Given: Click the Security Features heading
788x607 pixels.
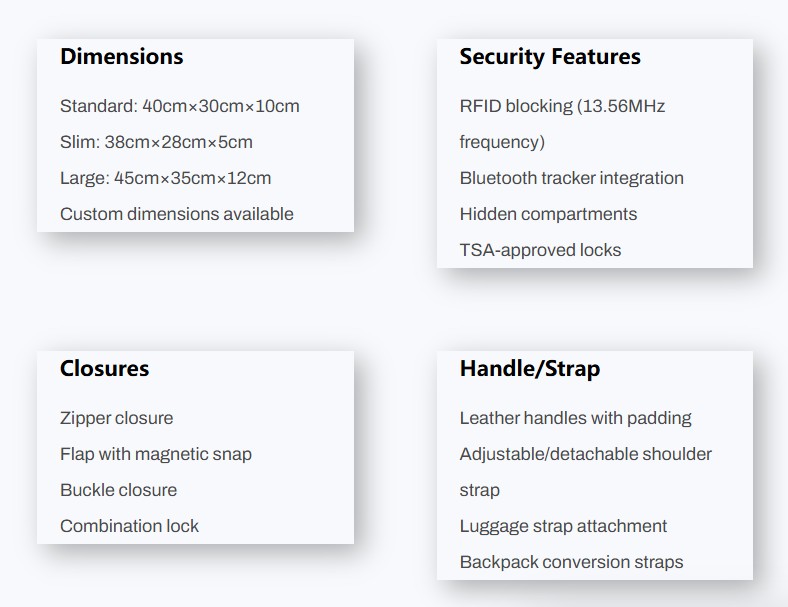Looking at the screenshot, I should 549,56.
